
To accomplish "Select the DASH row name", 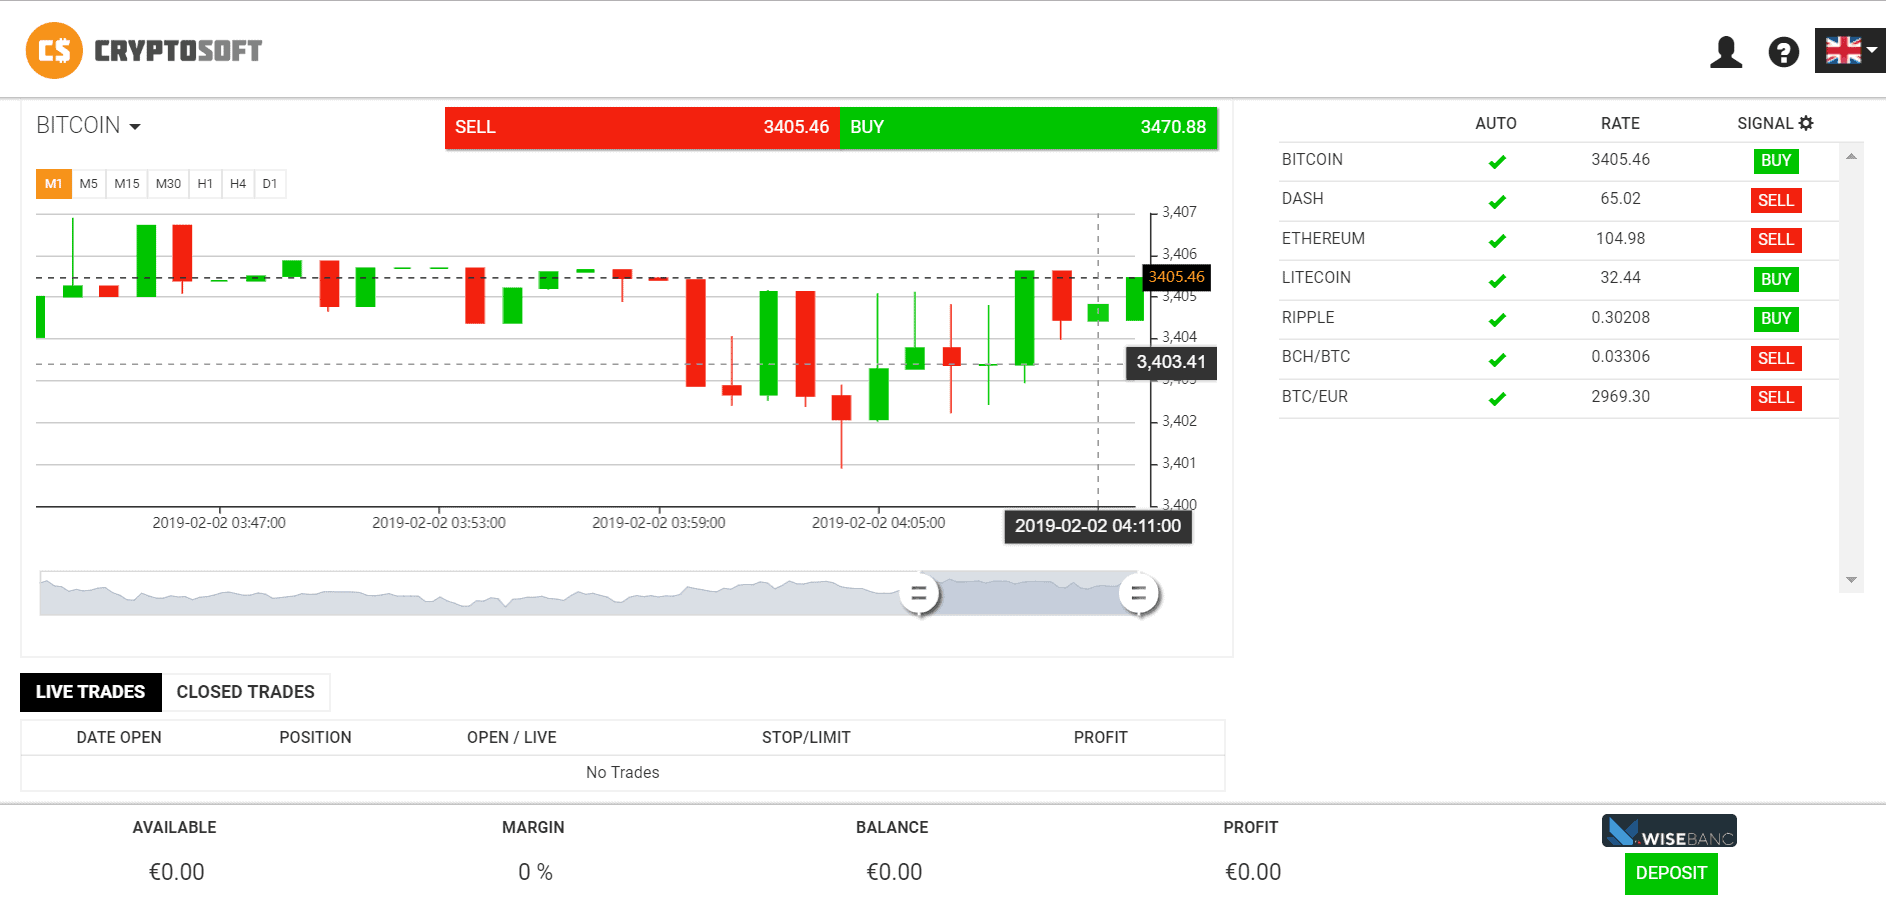I will coord(1303,199).
